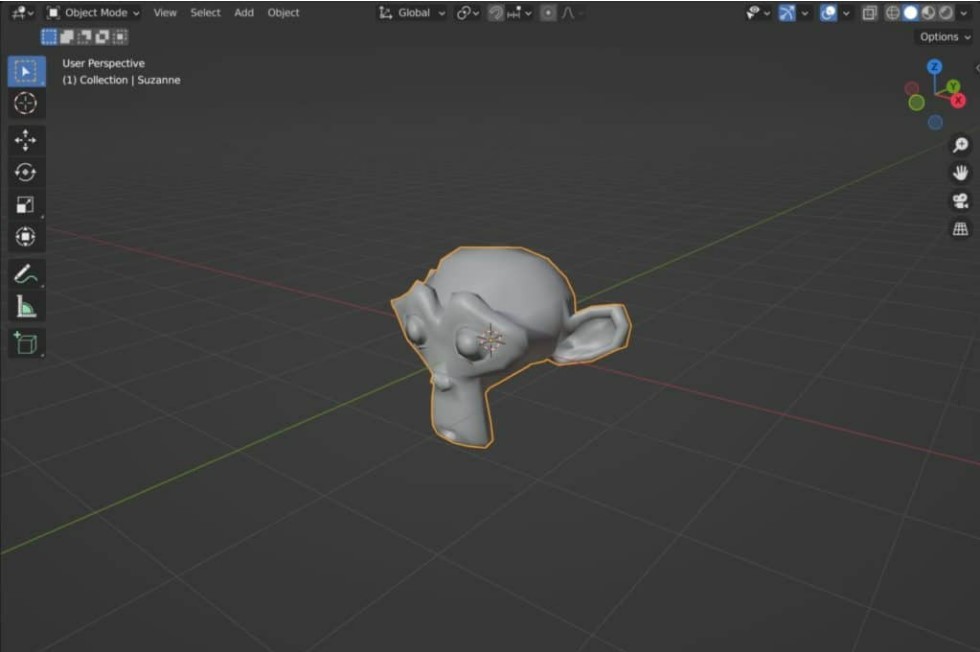
Task: Toggle the camera view icon
Action: 960,201
